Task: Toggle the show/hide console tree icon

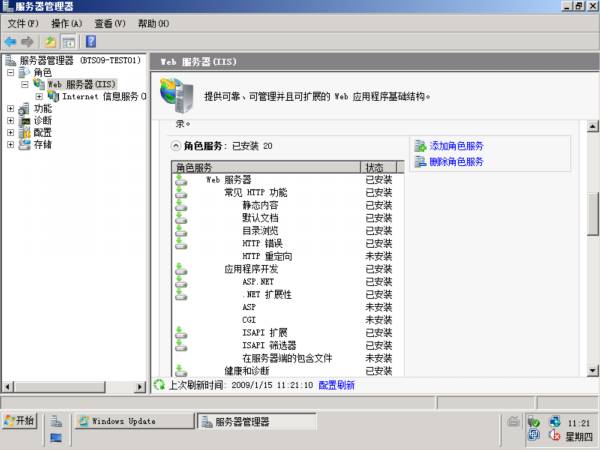Action: point(69,42)
